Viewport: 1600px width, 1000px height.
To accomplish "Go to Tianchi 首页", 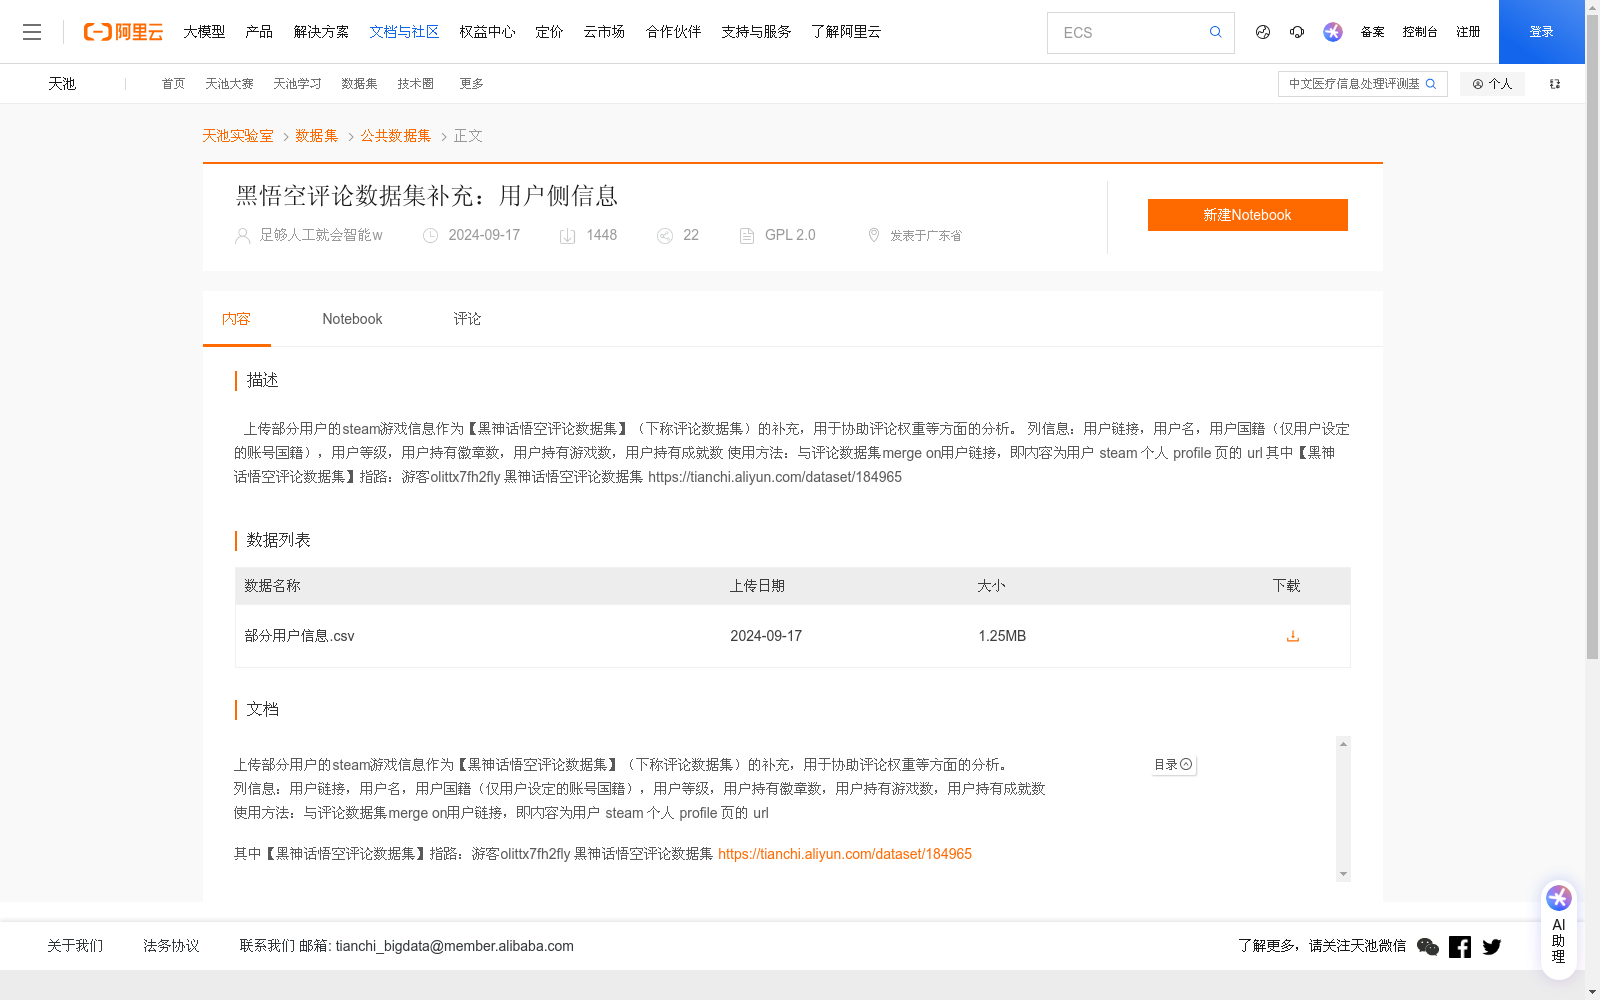I will pyautogui.click(x=173, y=84).
